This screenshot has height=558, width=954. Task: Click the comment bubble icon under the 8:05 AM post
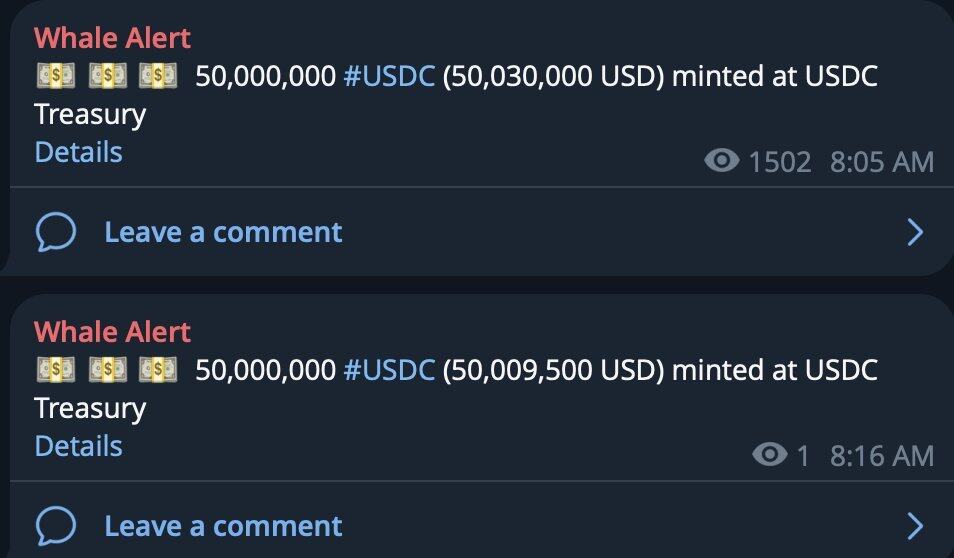[56, 233]
